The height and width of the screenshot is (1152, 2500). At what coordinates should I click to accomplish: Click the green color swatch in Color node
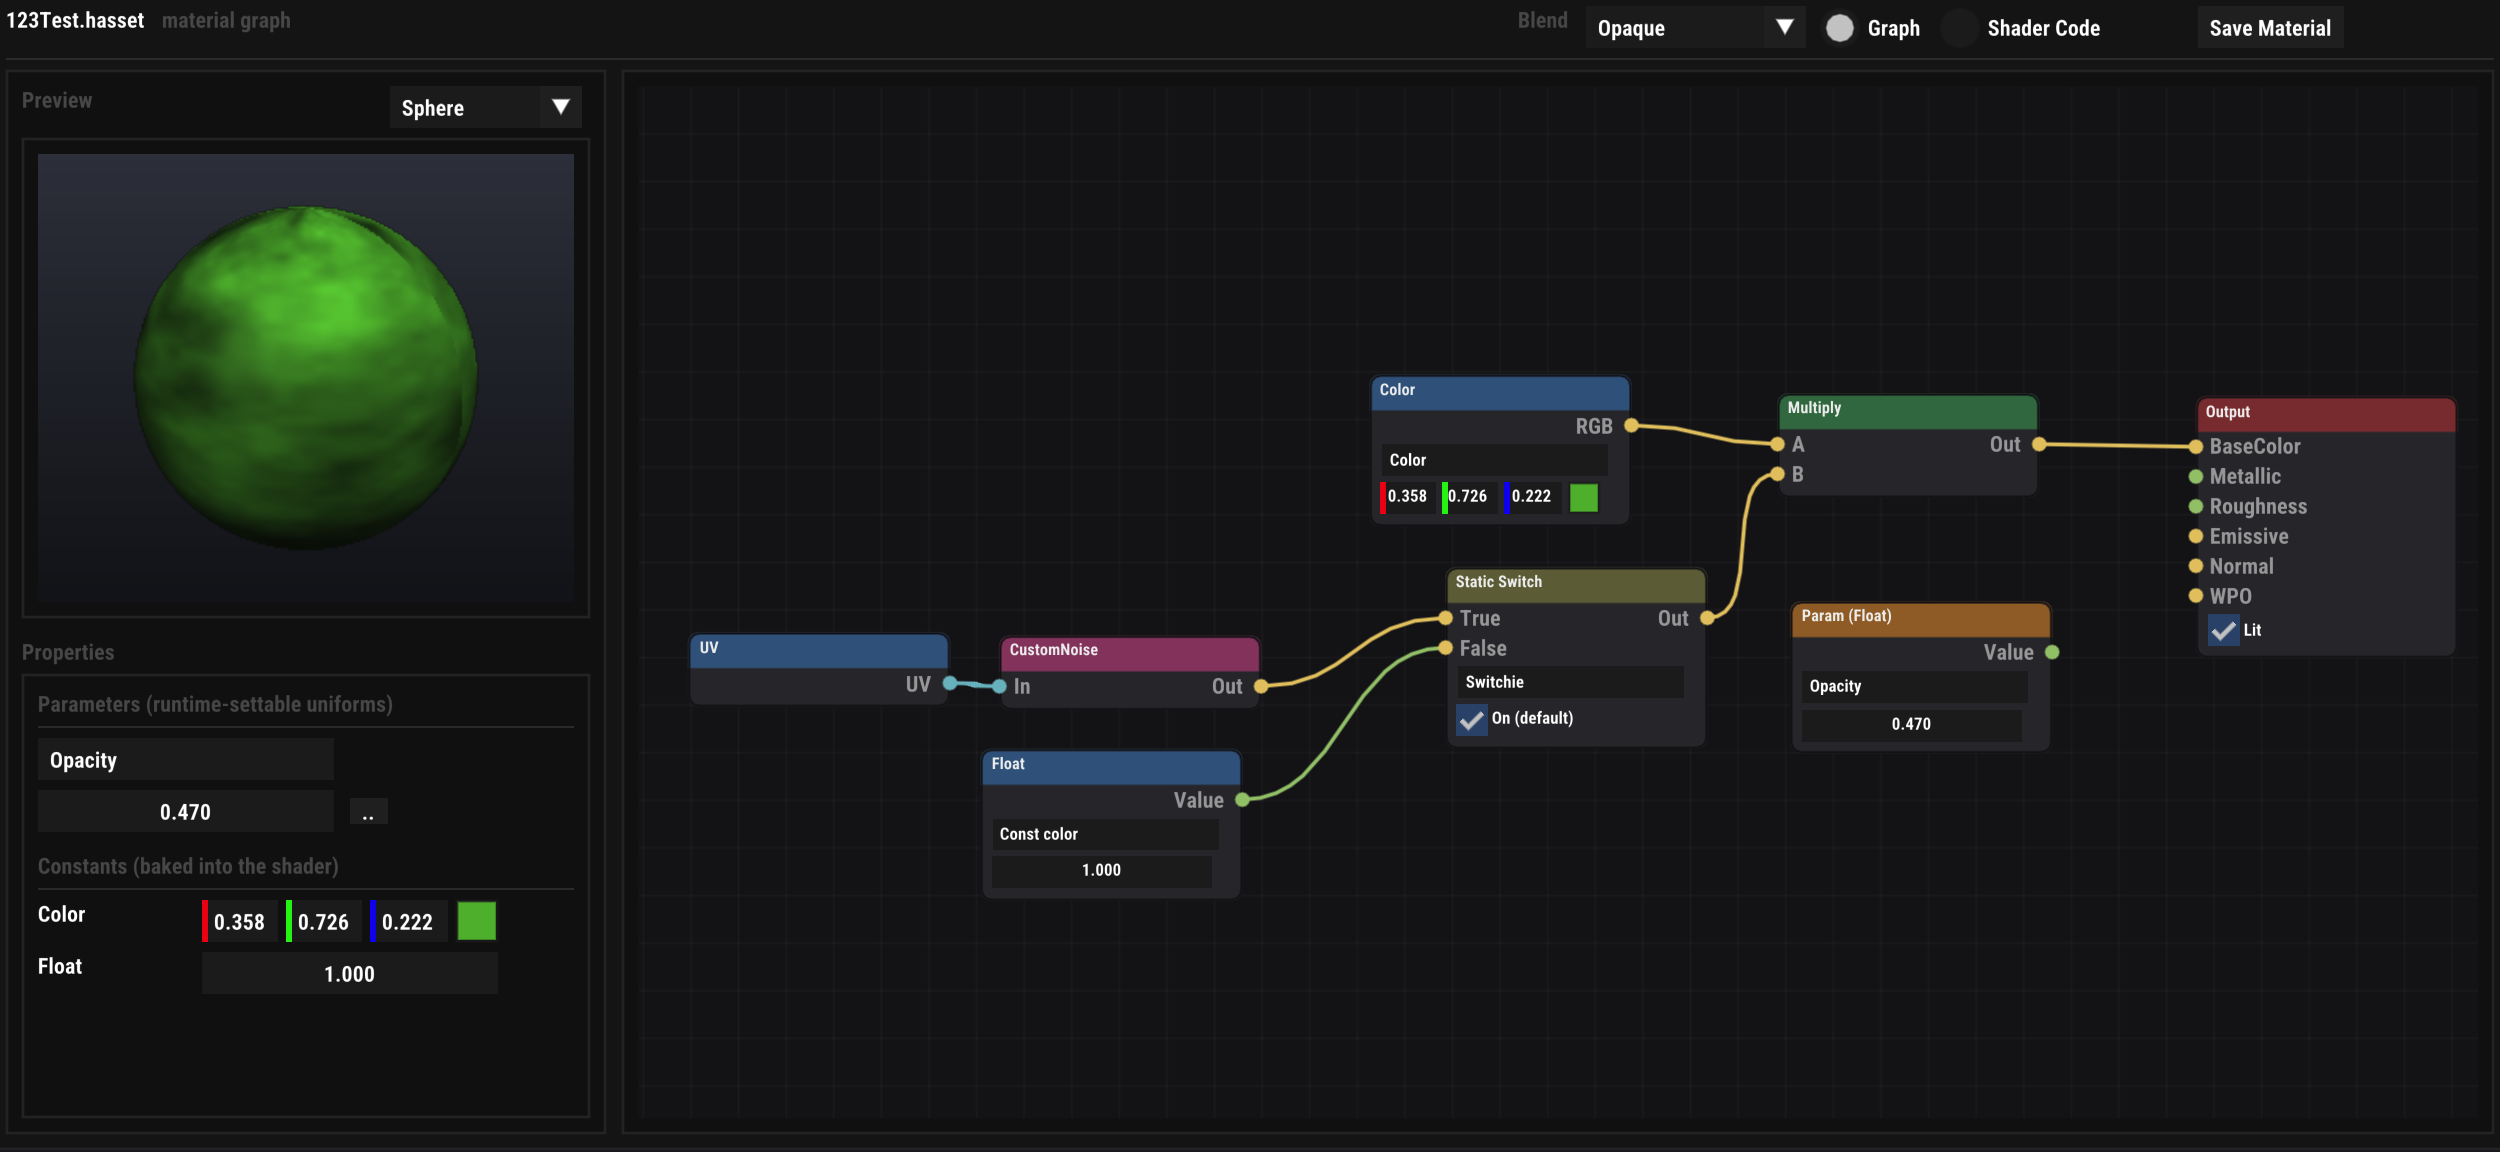pos(1584,497)
